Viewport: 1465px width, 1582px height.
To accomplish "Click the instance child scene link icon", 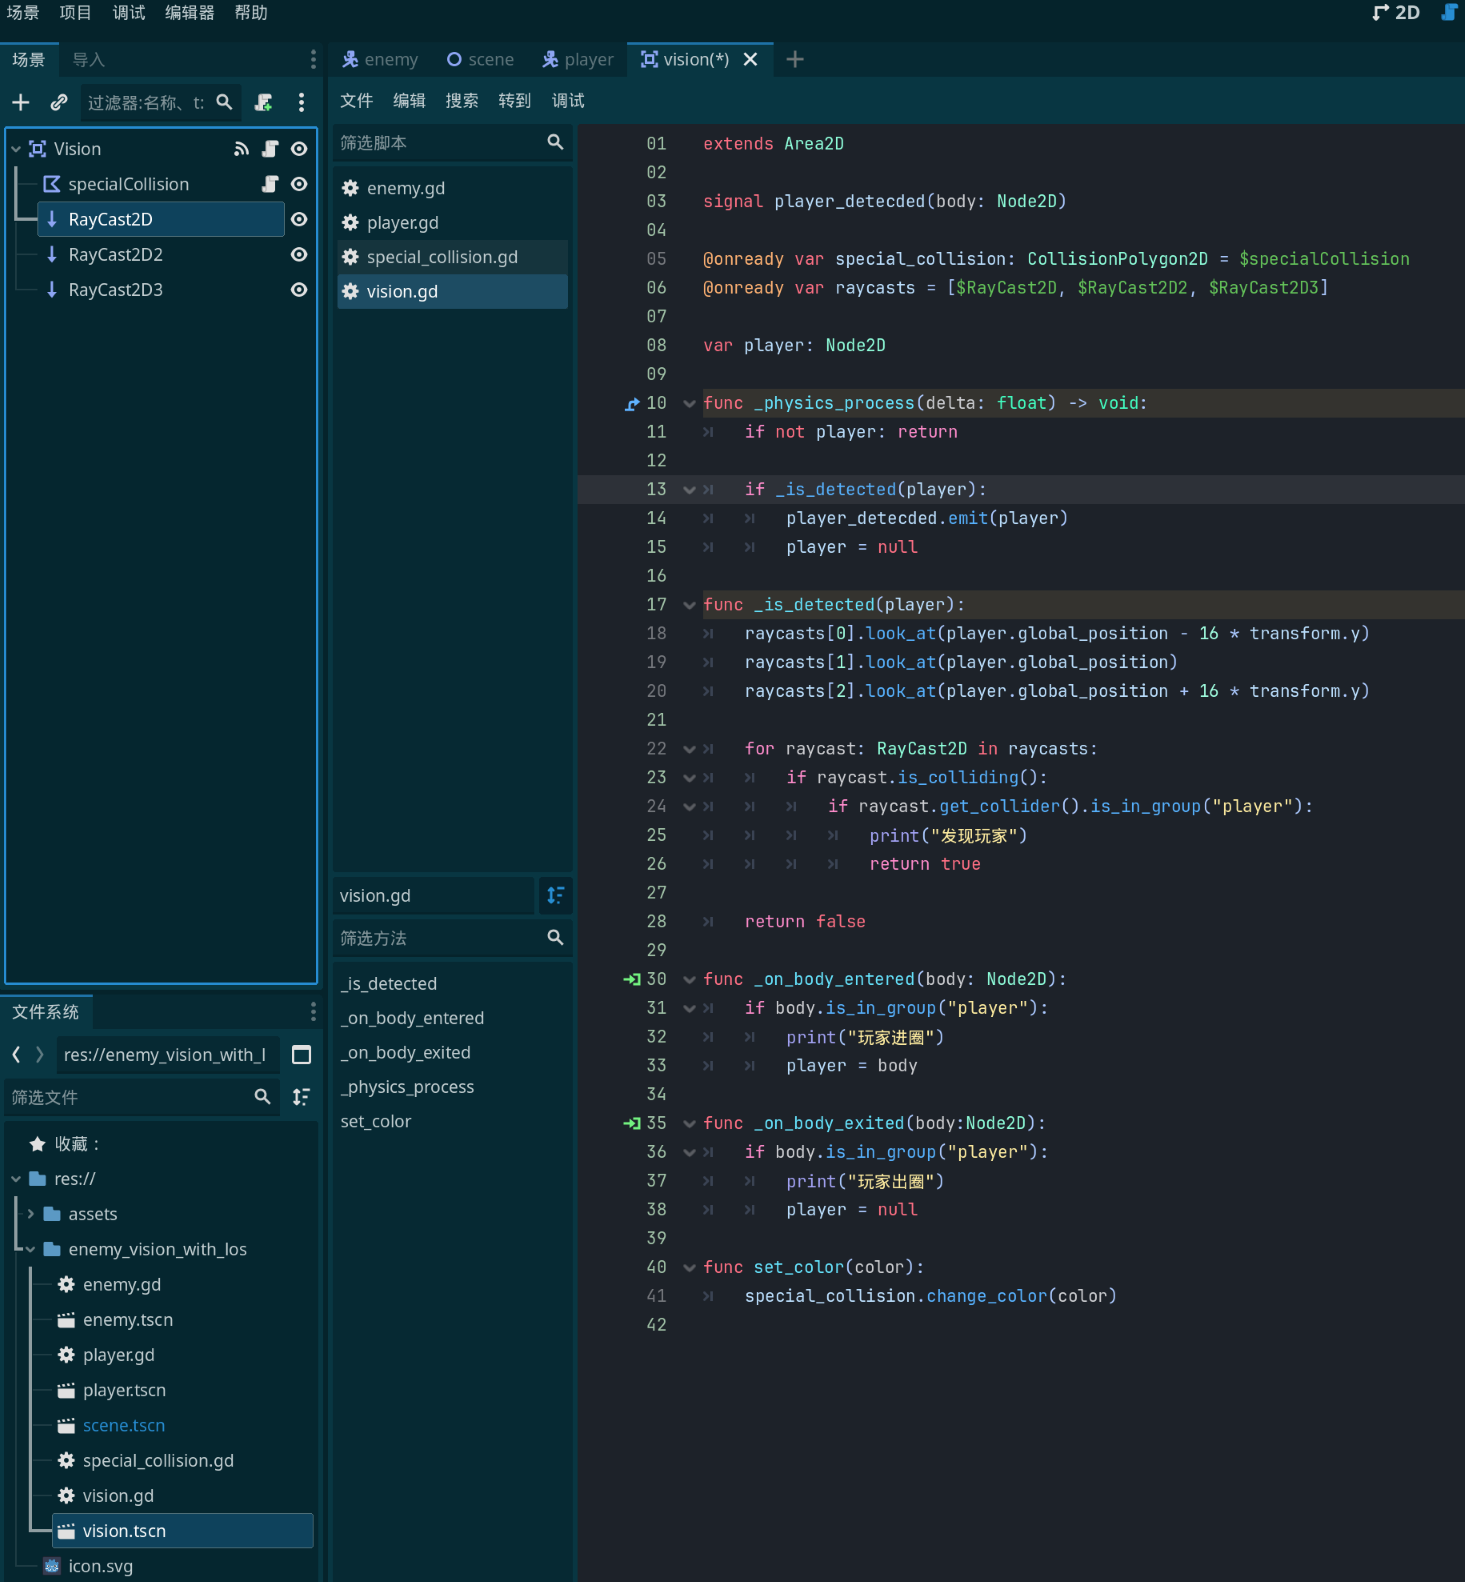I will pos(59,102).
